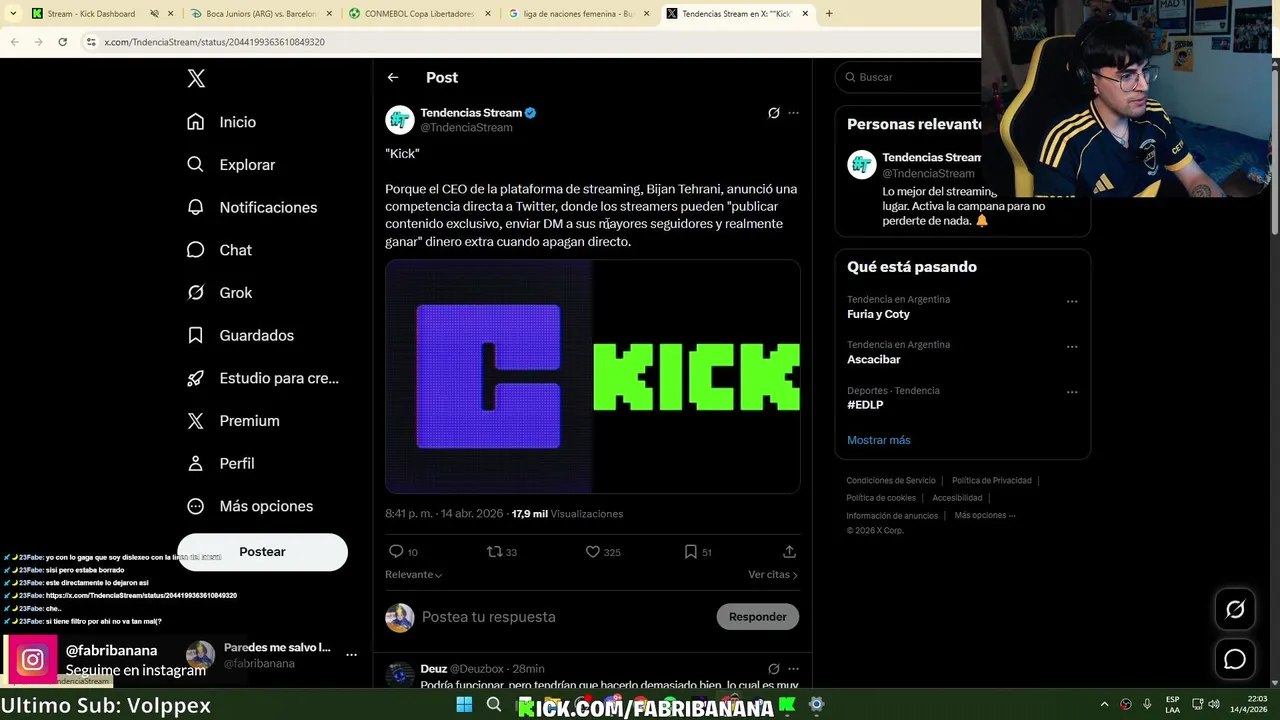Open Condiciones de Servicio footer link

pyautogui.click(x=891, y=481)
